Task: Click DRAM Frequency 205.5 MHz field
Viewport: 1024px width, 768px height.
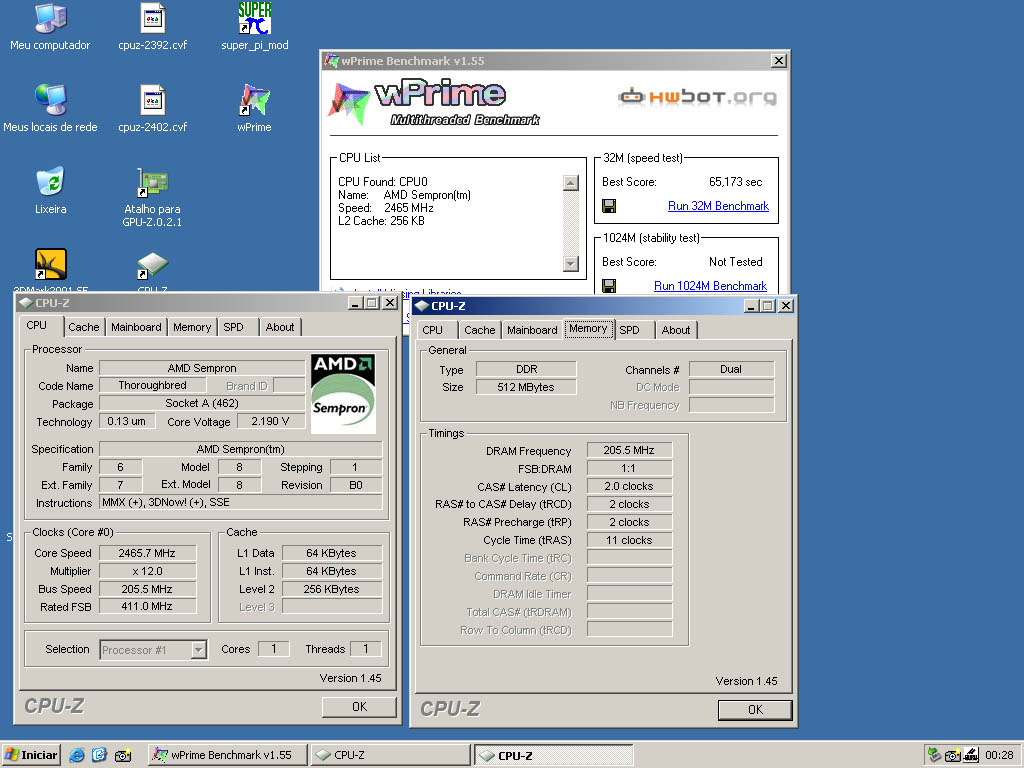Action: click(x=629, y=450)
